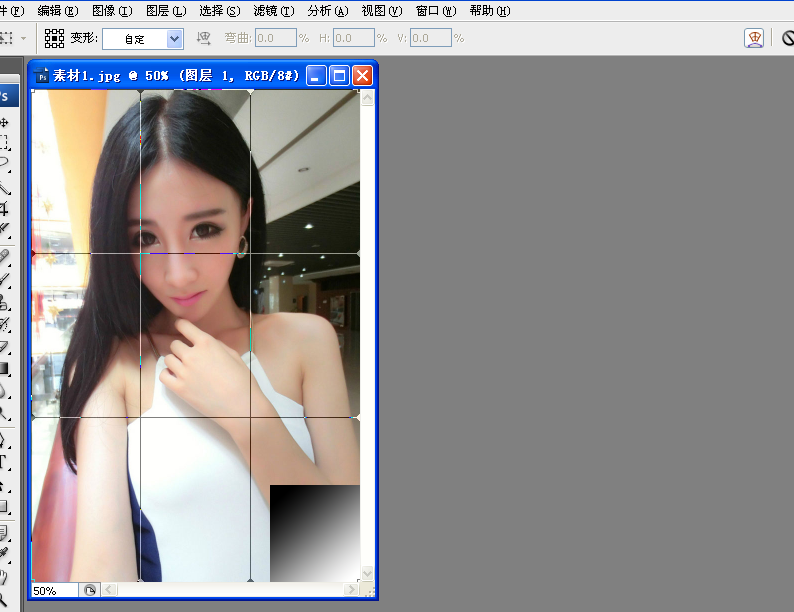Click the horizontal scrollbar left arrow

pos(109,590)
